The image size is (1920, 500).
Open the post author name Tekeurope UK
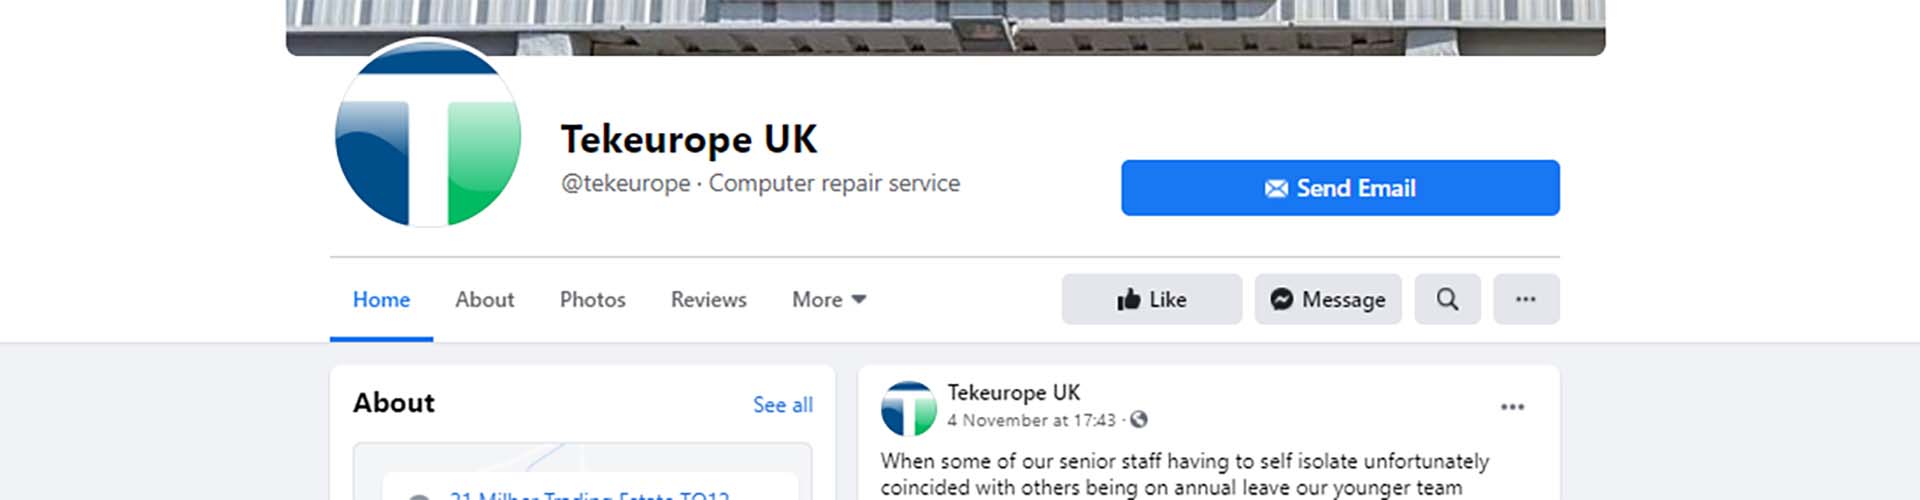click(1013, 393)
